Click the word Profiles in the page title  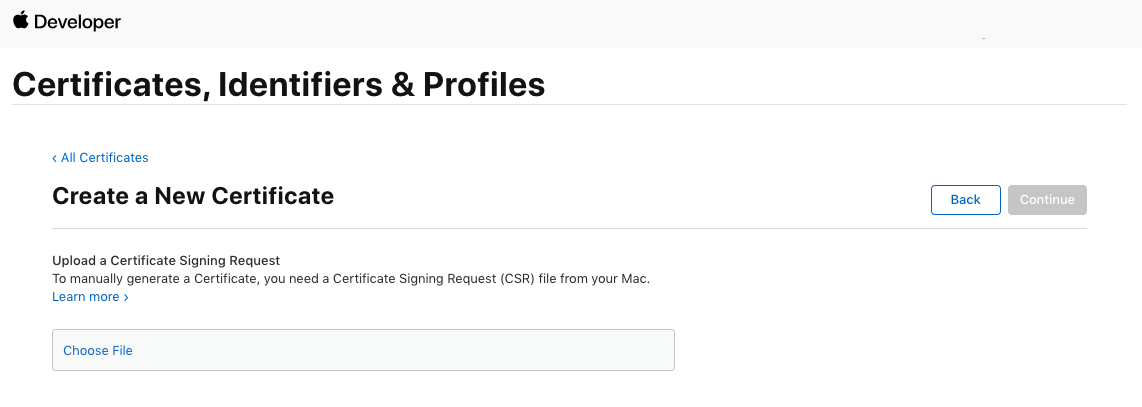point(484,84)
